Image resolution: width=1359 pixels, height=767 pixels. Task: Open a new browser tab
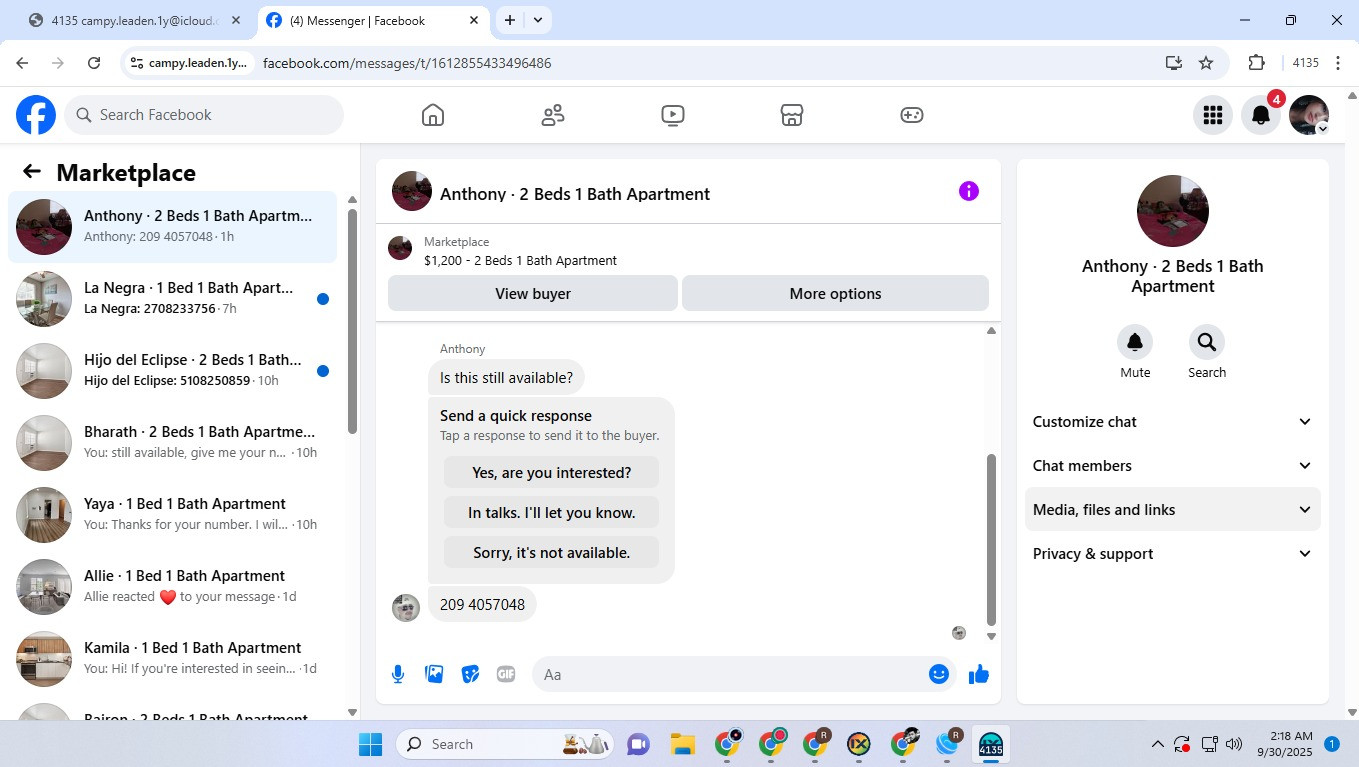pyautogui.click(x=510, y=20)
